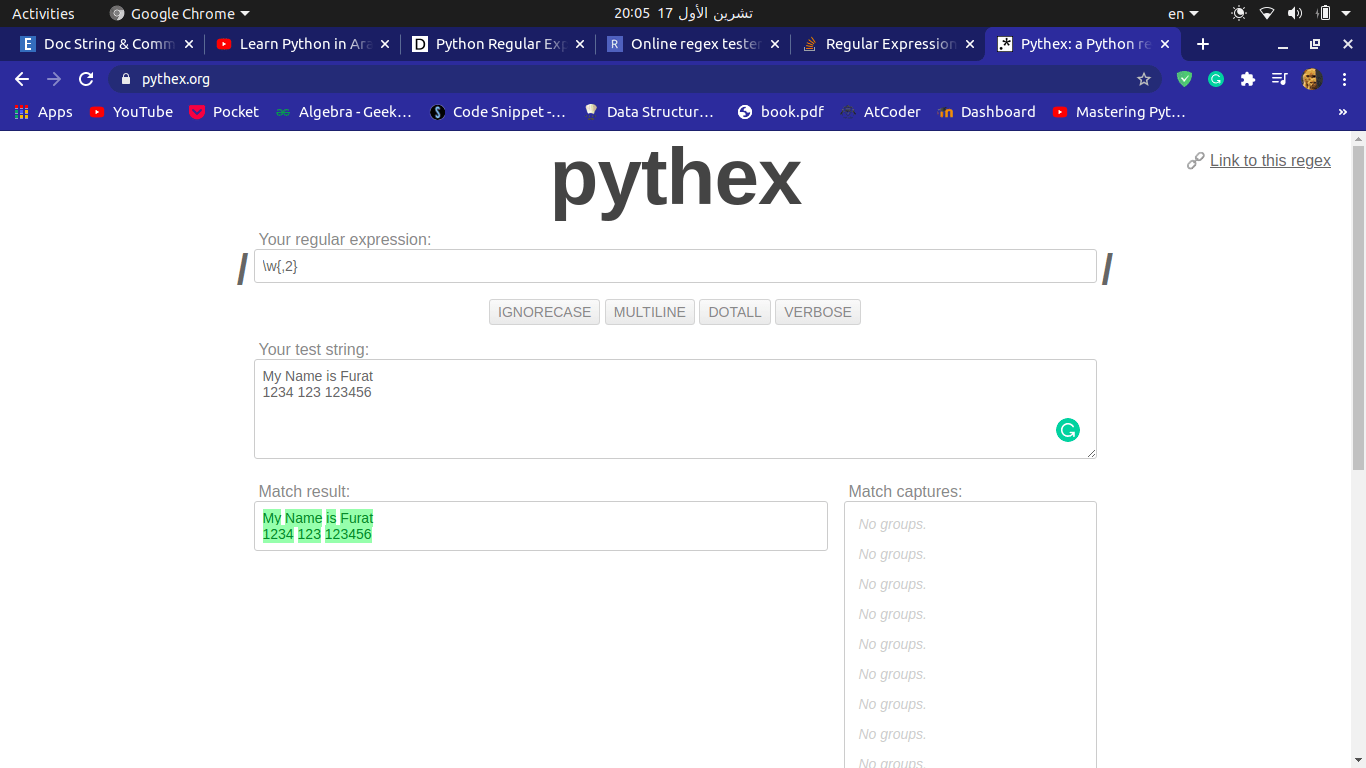
Task: Open the book.pdf bookmark
Action: (x=780, y=112)
